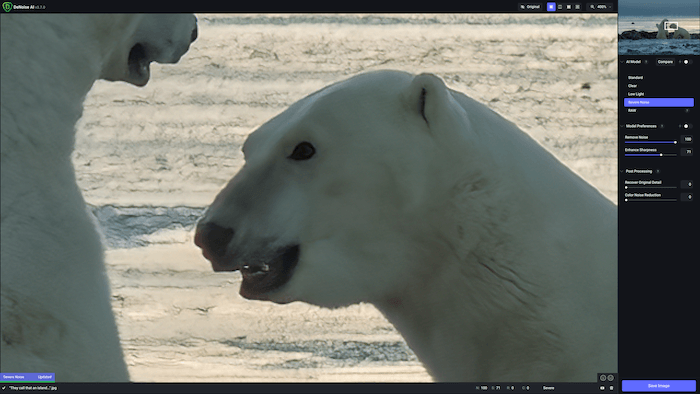Edit the Color Noise Reduction value field
Image resolution: width=700 pixels, height=394 pixels.
688,197
